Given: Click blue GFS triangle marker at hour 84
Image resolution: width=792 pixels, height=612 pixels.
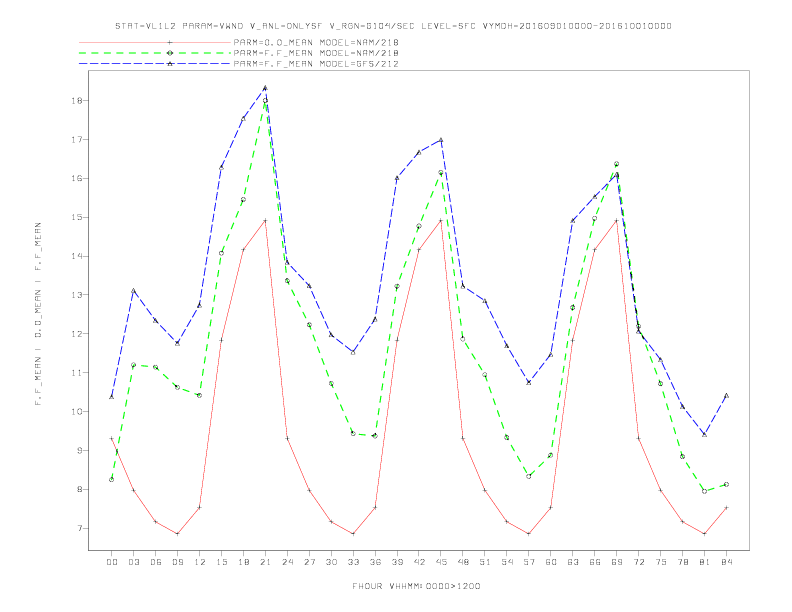Looking at the screenshot, I should coord(726,395).
